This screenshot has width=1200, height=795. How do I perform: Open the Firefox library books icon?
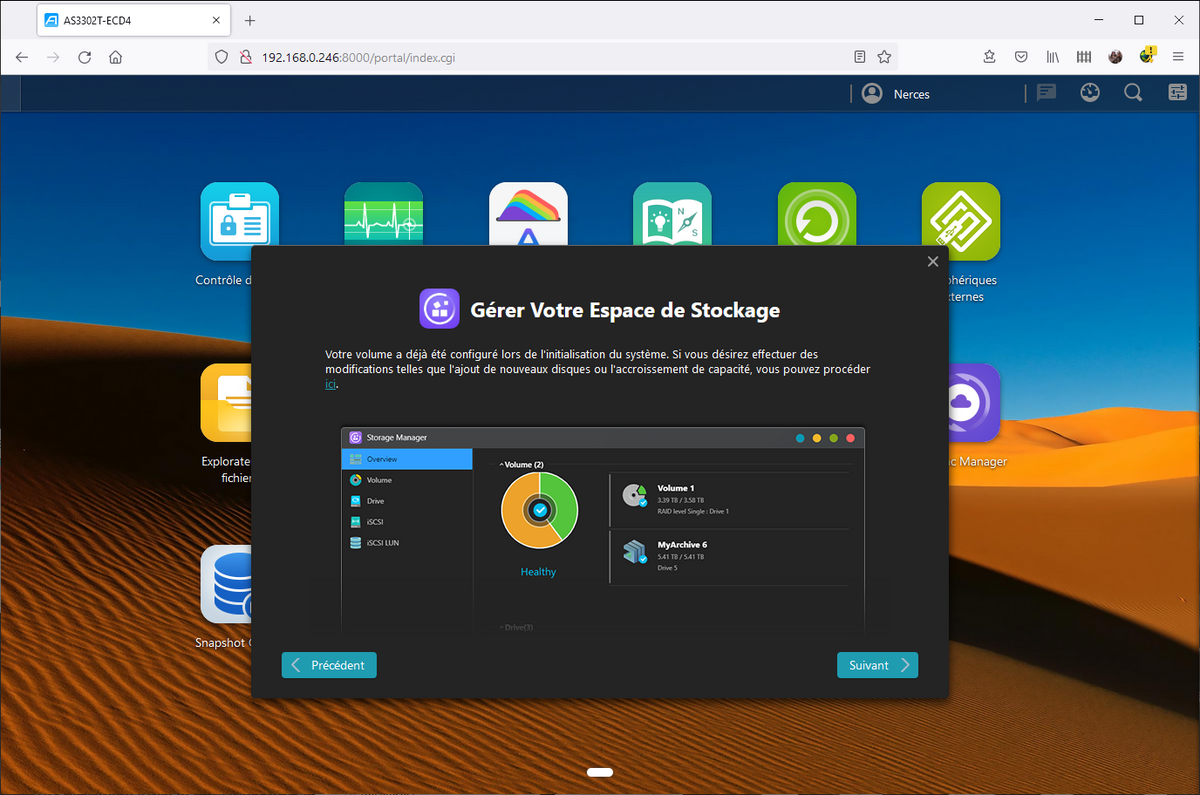point(1053,57)
